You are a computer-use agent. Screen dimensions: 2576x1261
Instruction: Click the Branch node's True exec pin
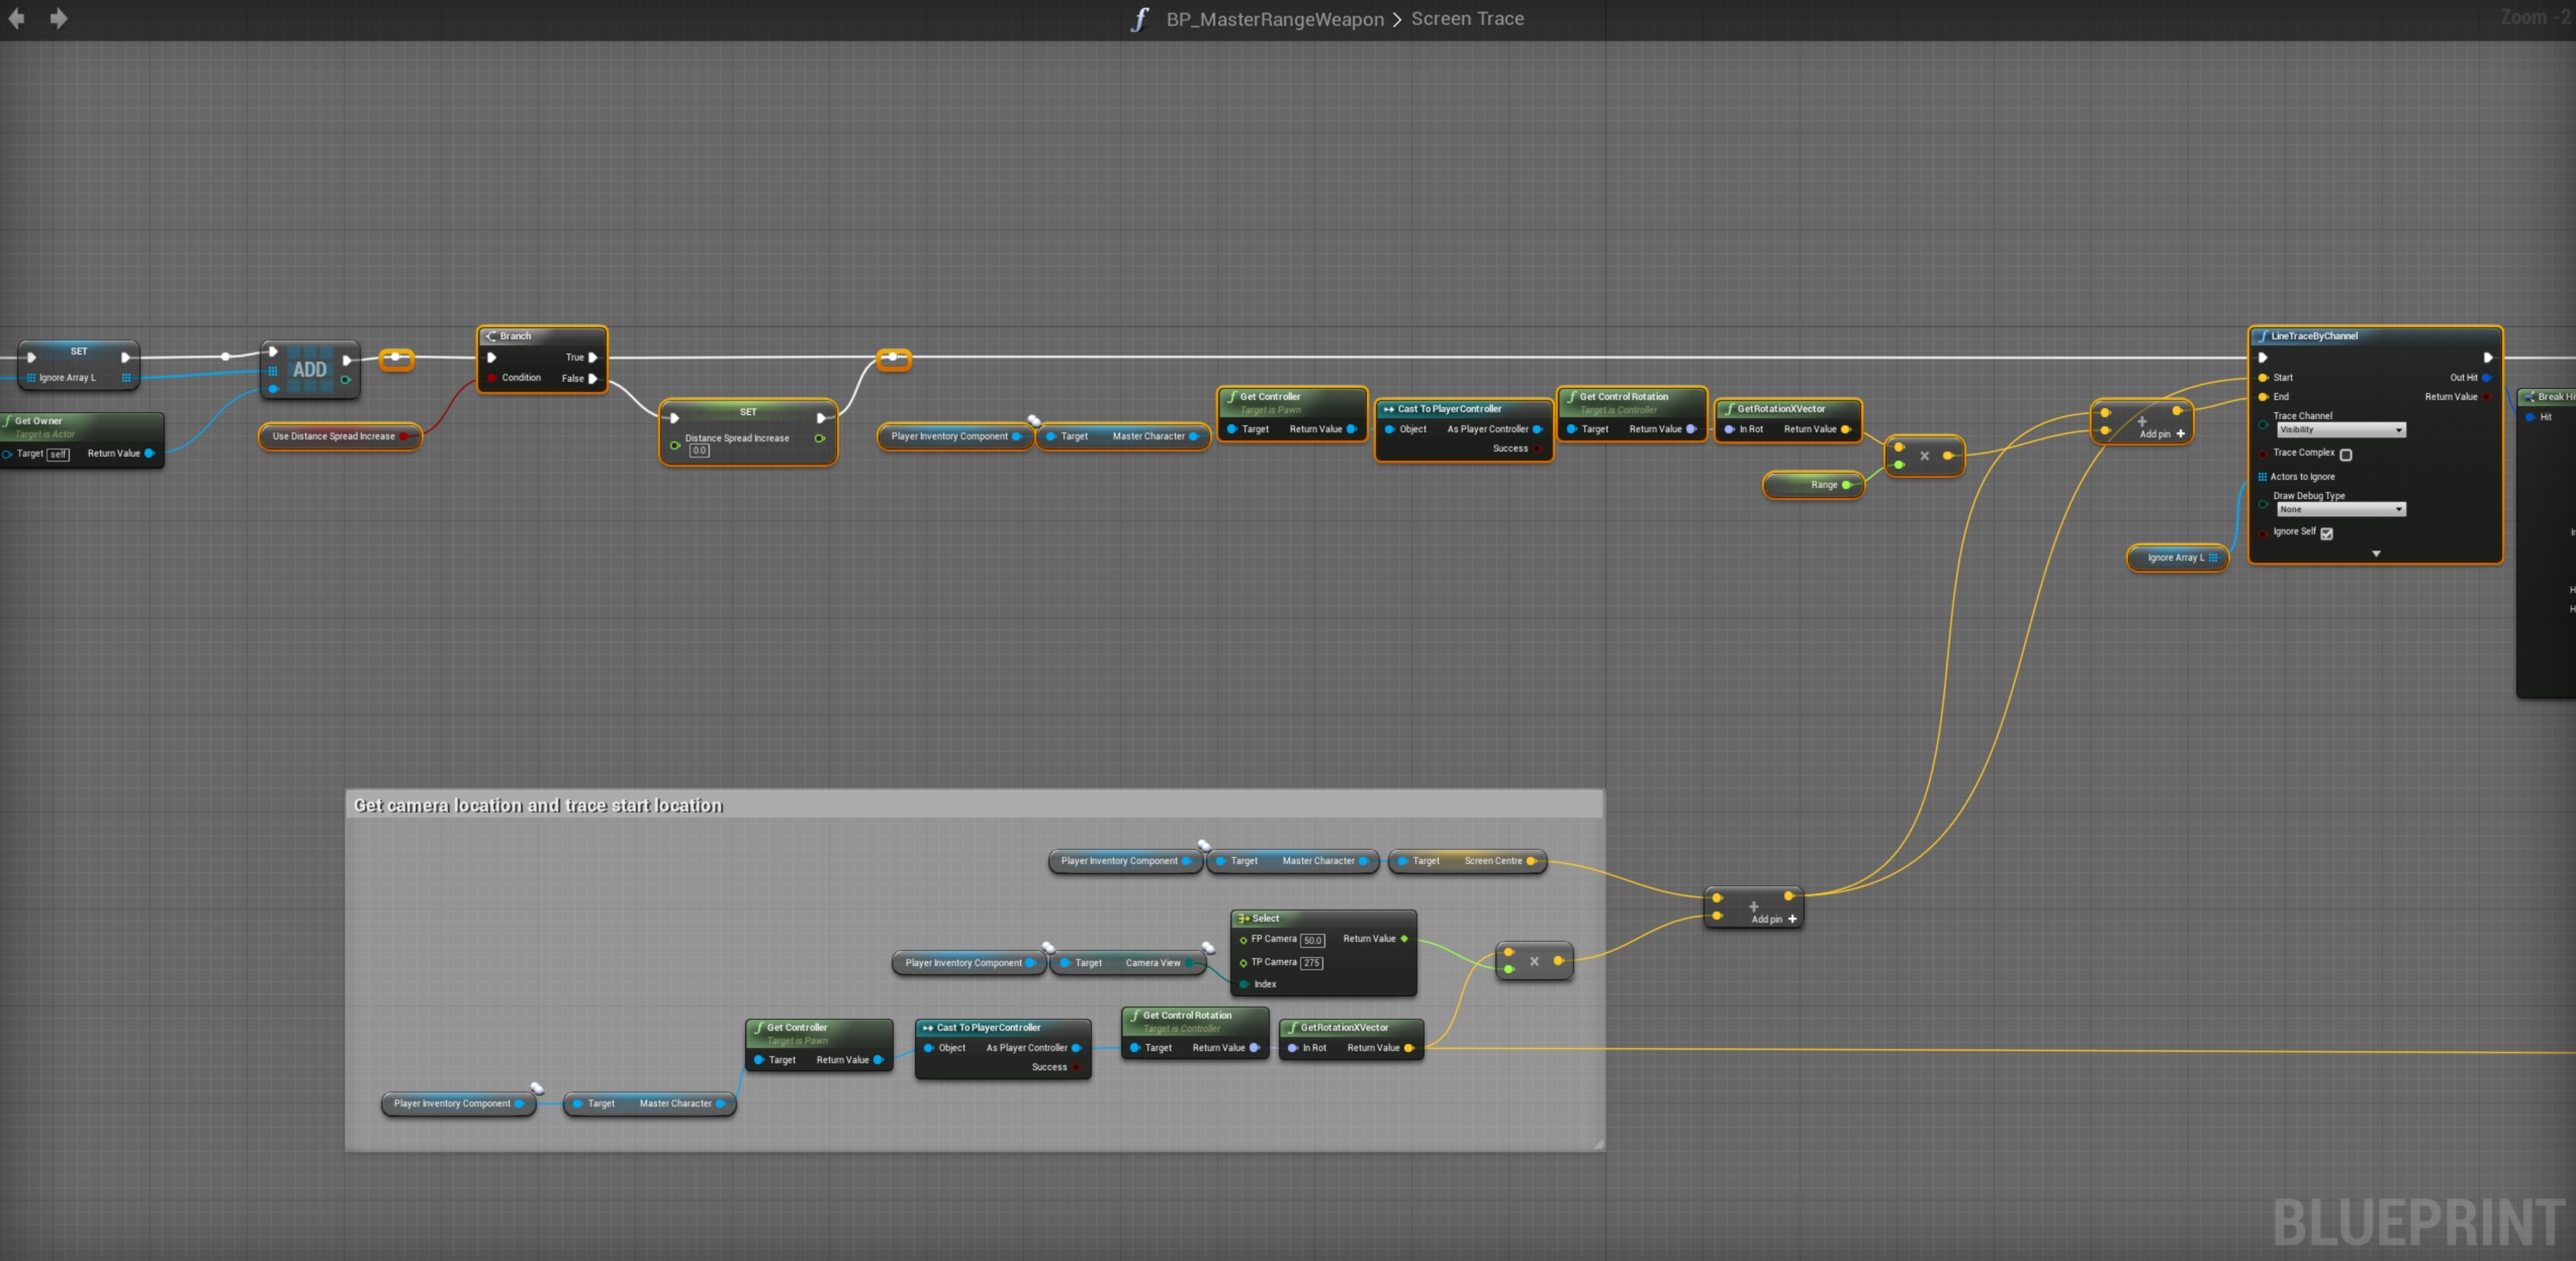593,357
